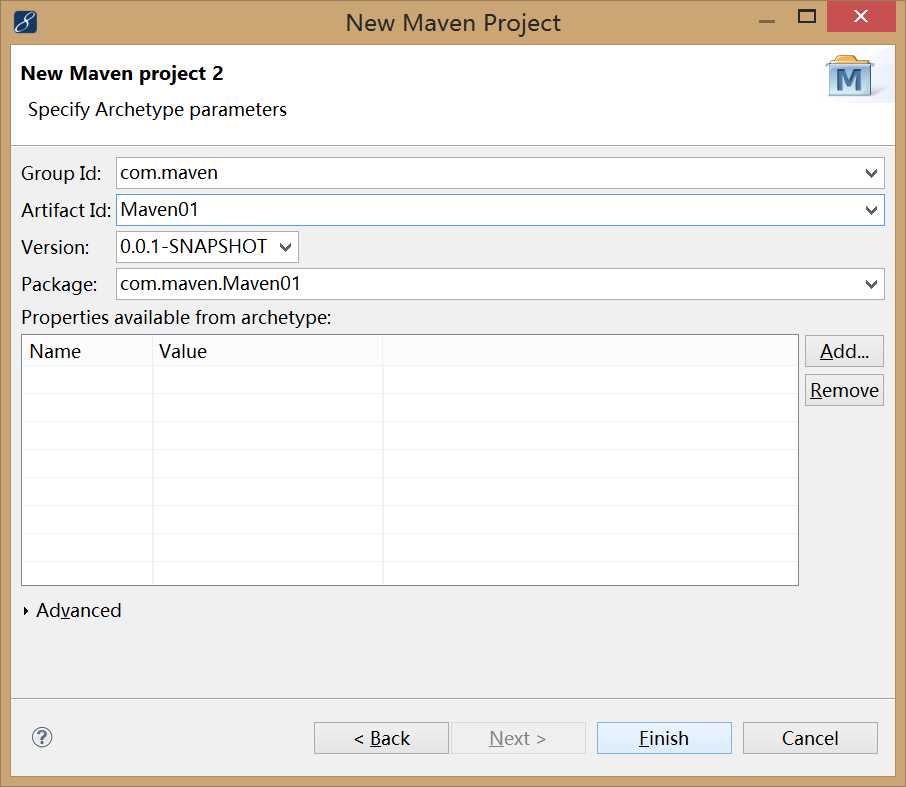Click the Spring Tool Suite window icon

pos(25,23)
